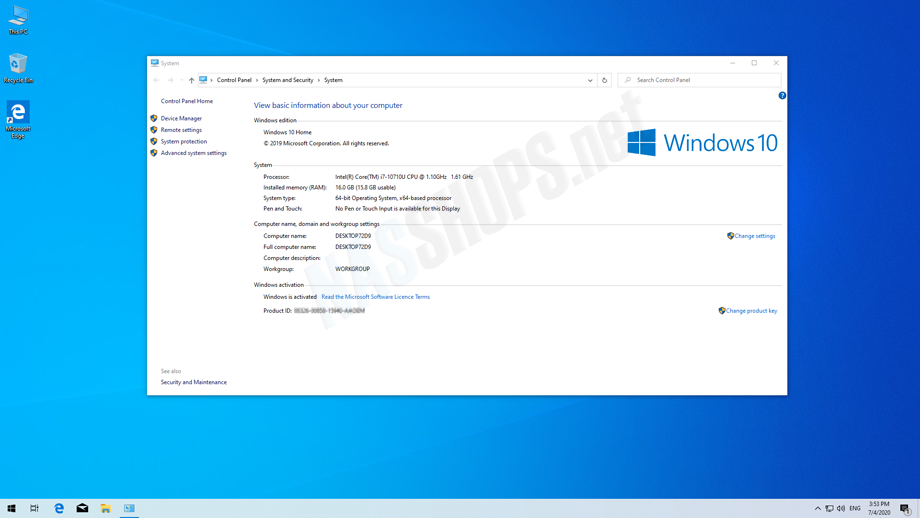
Task: Open network status tray icon
Action: pyautogui.click(x=829, y=508)
